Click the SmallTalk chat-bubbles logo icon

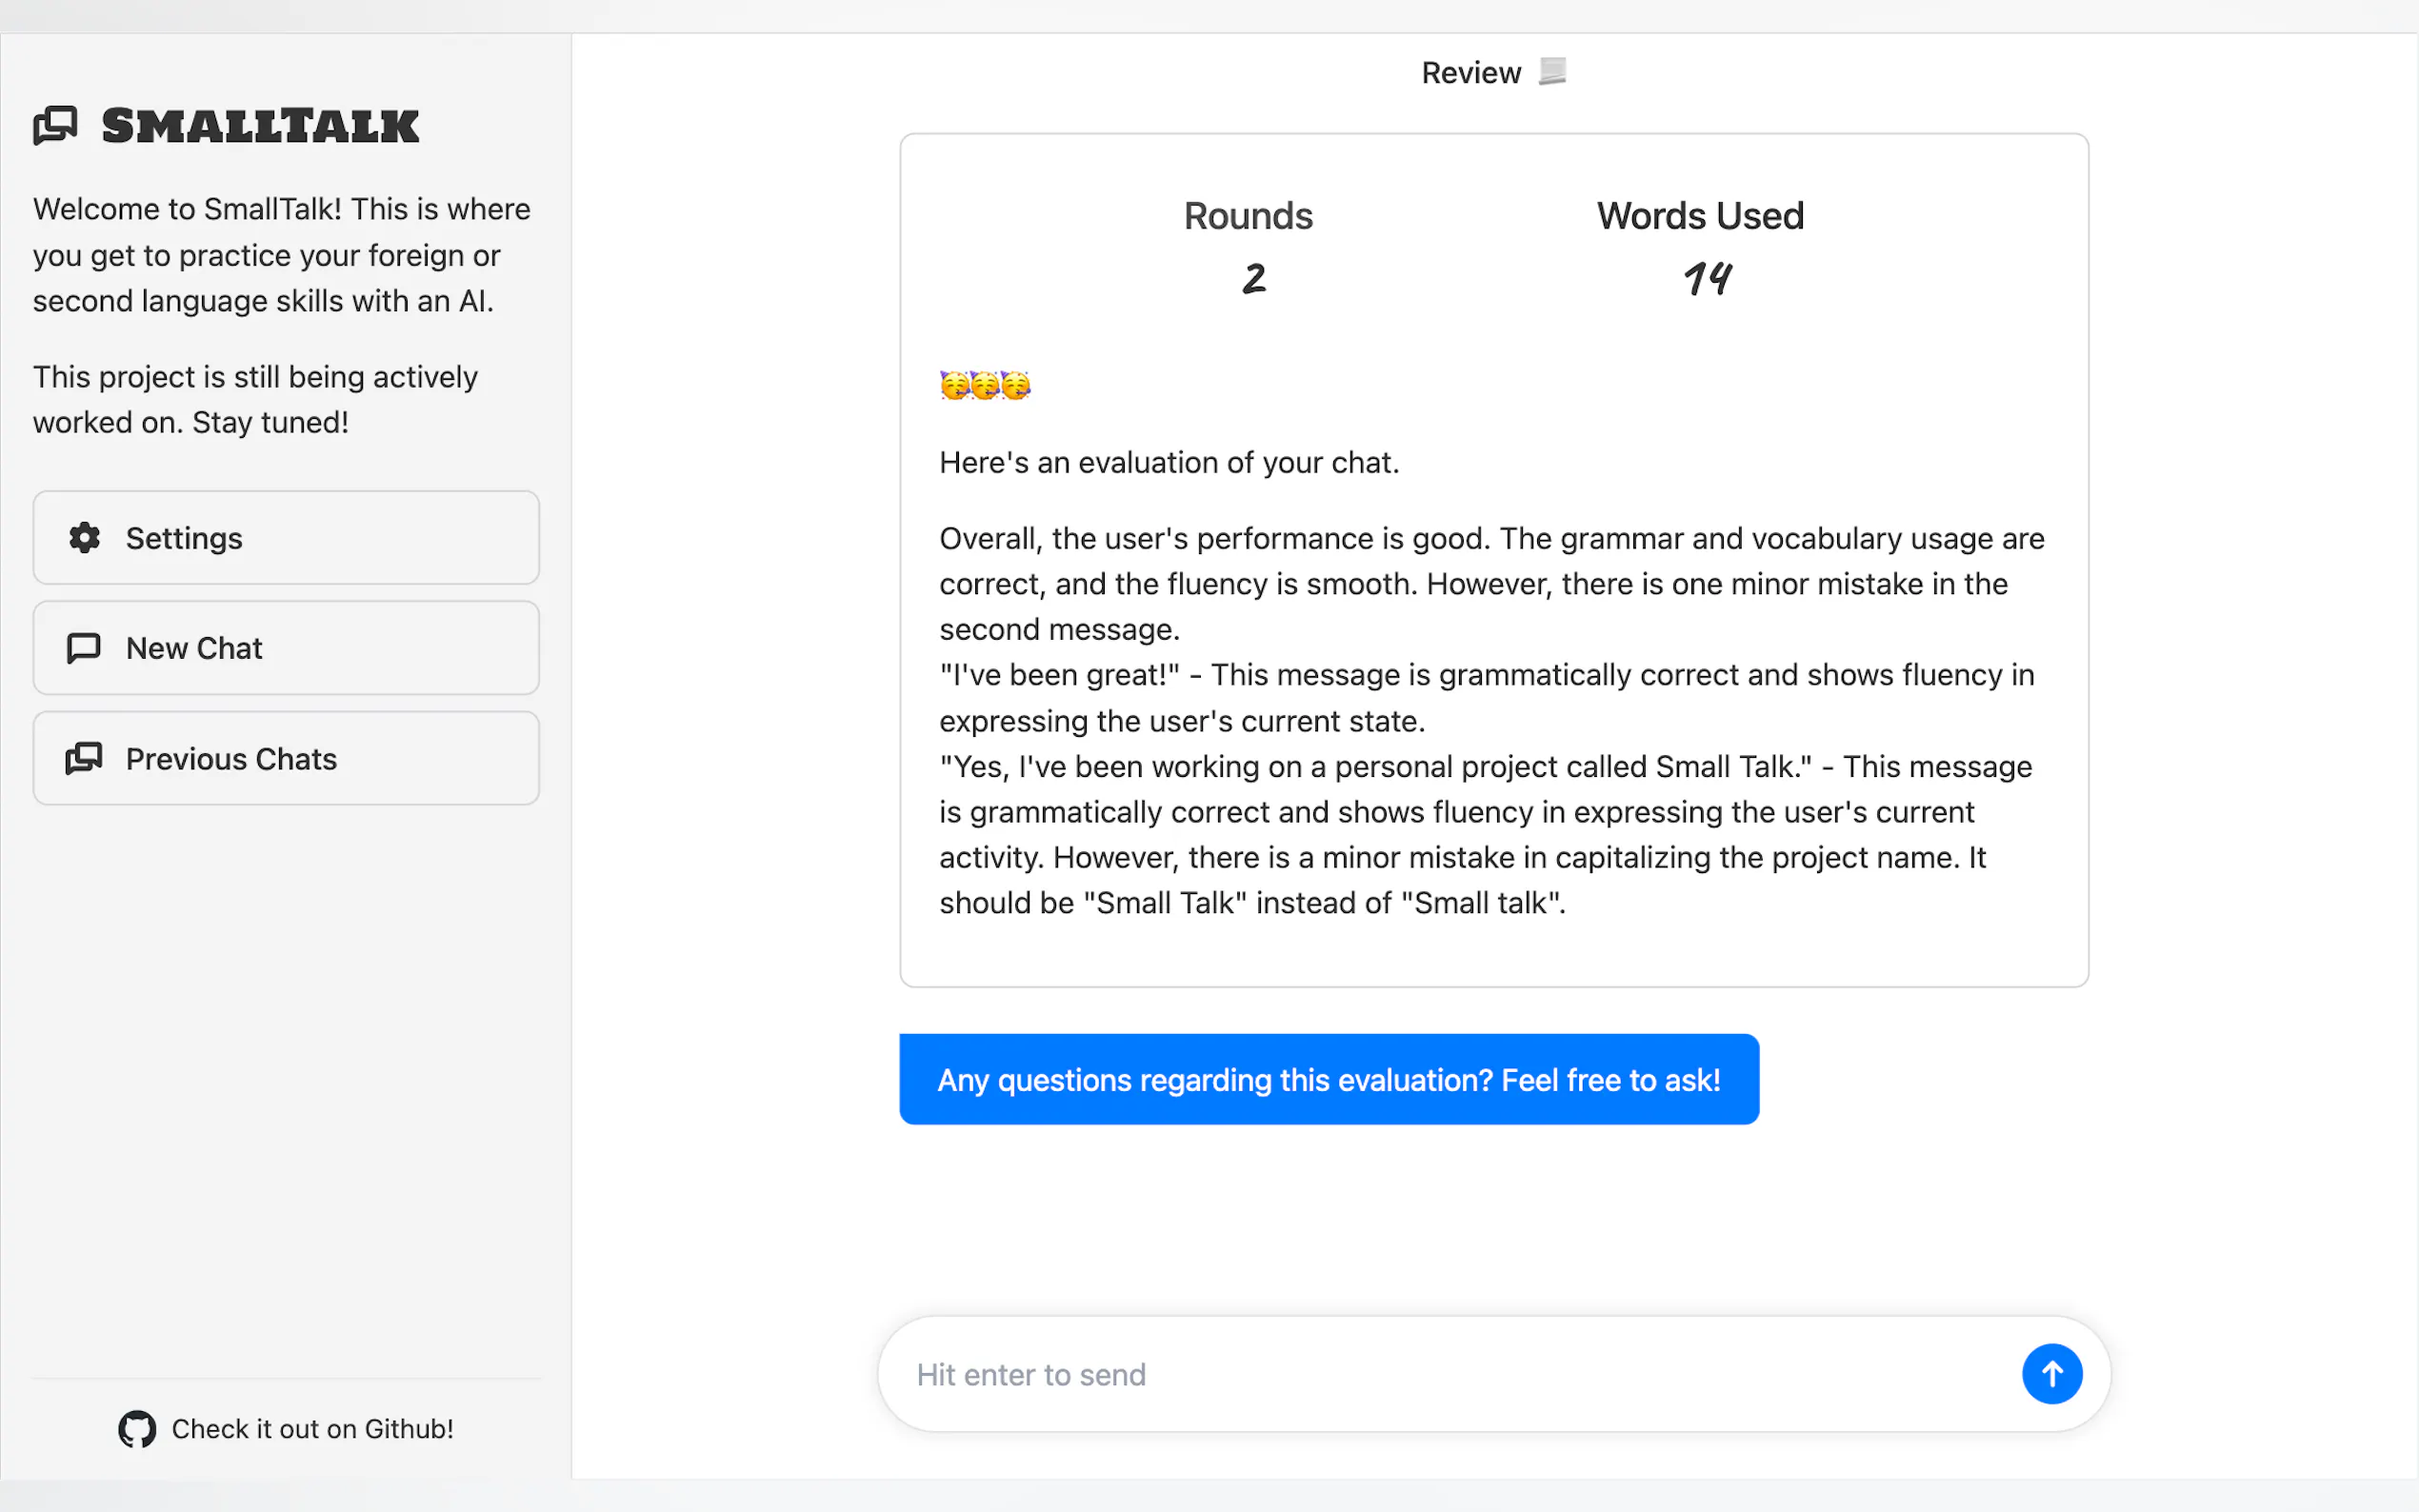55,126
